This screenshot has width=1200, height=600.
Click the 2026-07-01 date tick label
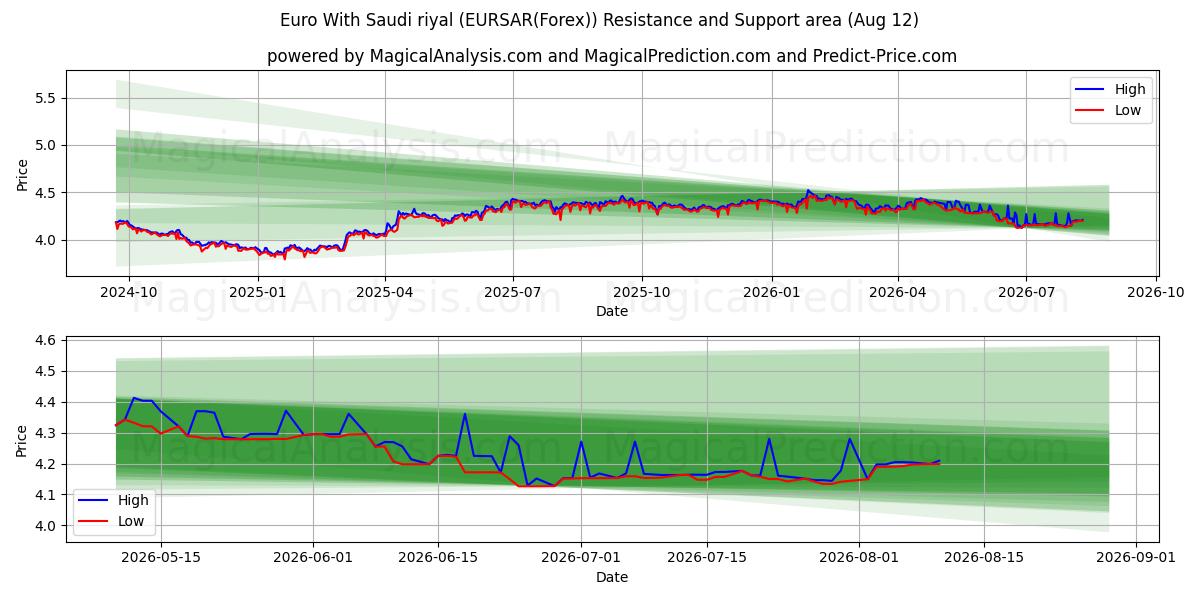pyautogui.click(x=582, y=557)
